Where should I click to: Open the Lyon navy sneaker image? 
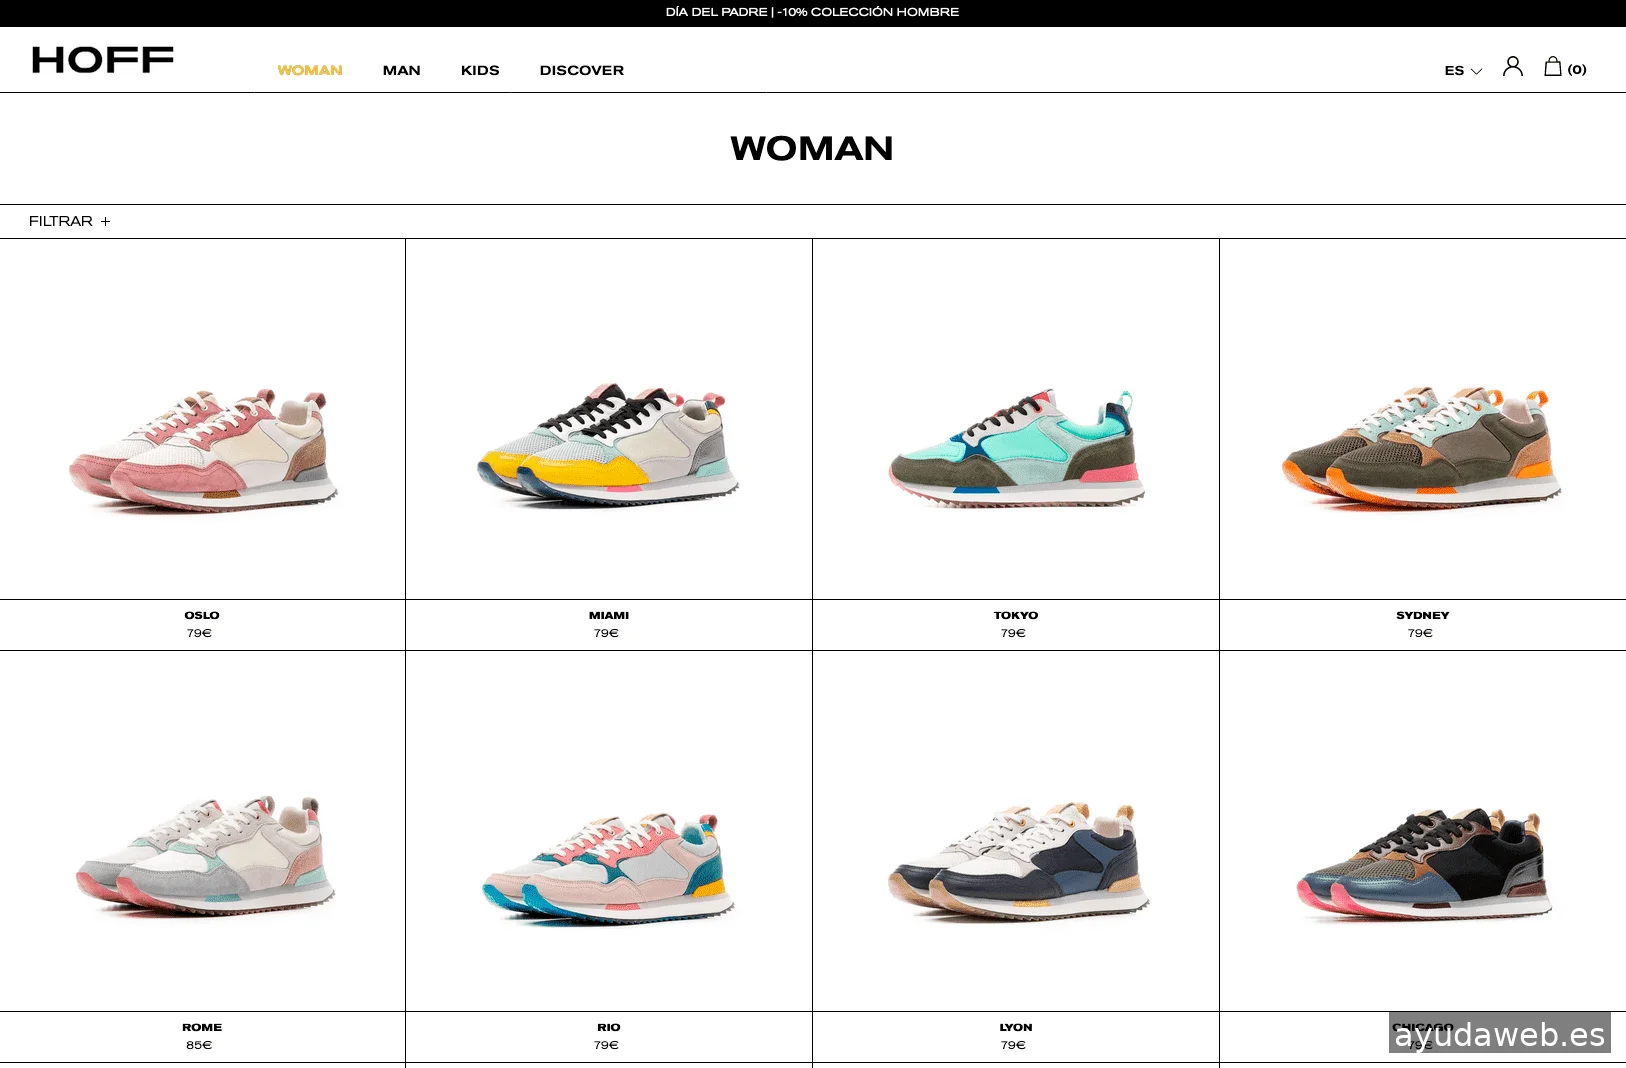(1015, 860)
